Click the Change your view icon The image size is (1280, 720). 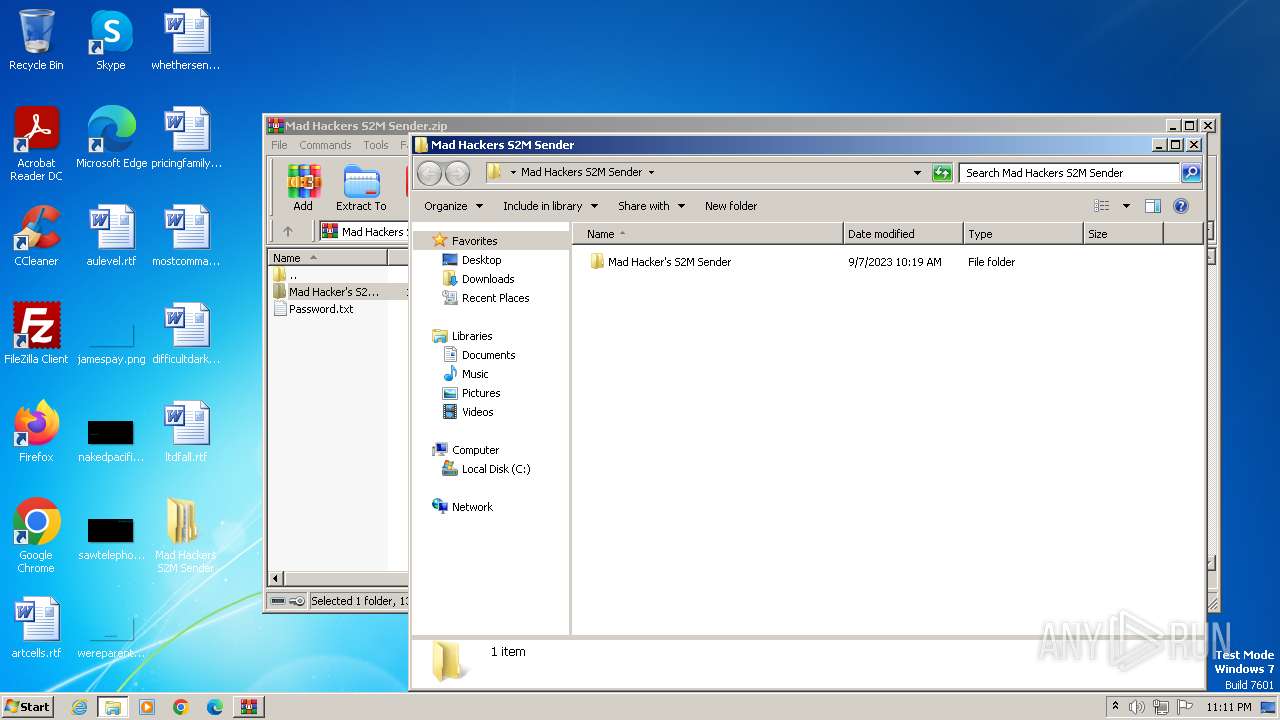coord(1101,206)
